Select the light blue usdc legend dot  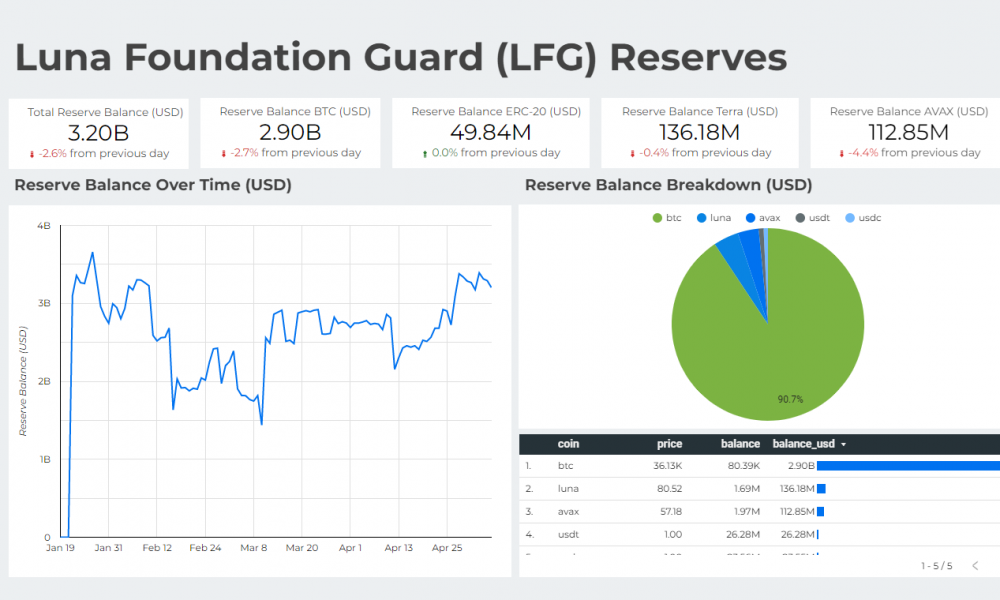click(x=849, y=218)
